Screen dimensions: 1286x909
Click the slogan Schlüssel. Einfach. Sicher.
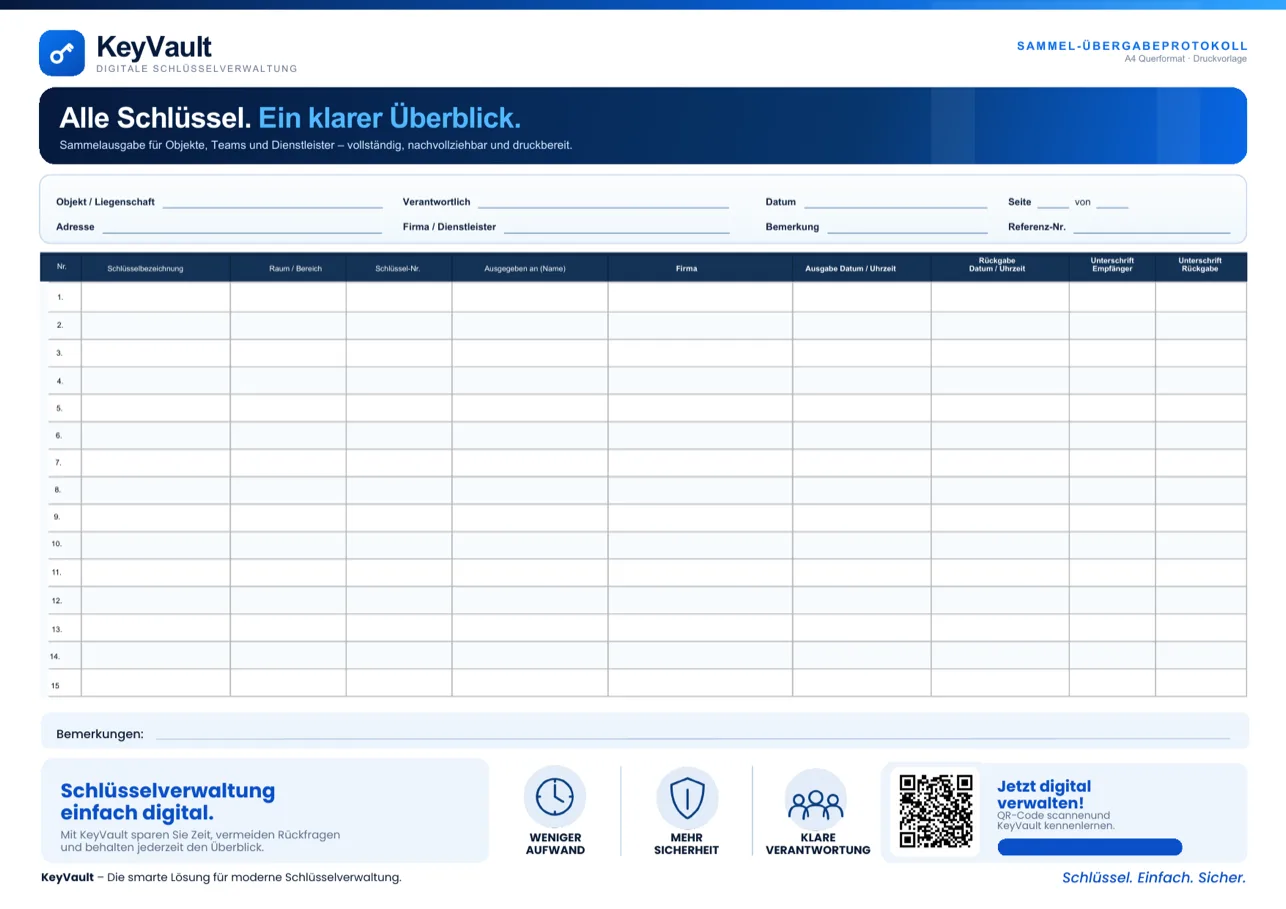click(x=1154, y=877)
